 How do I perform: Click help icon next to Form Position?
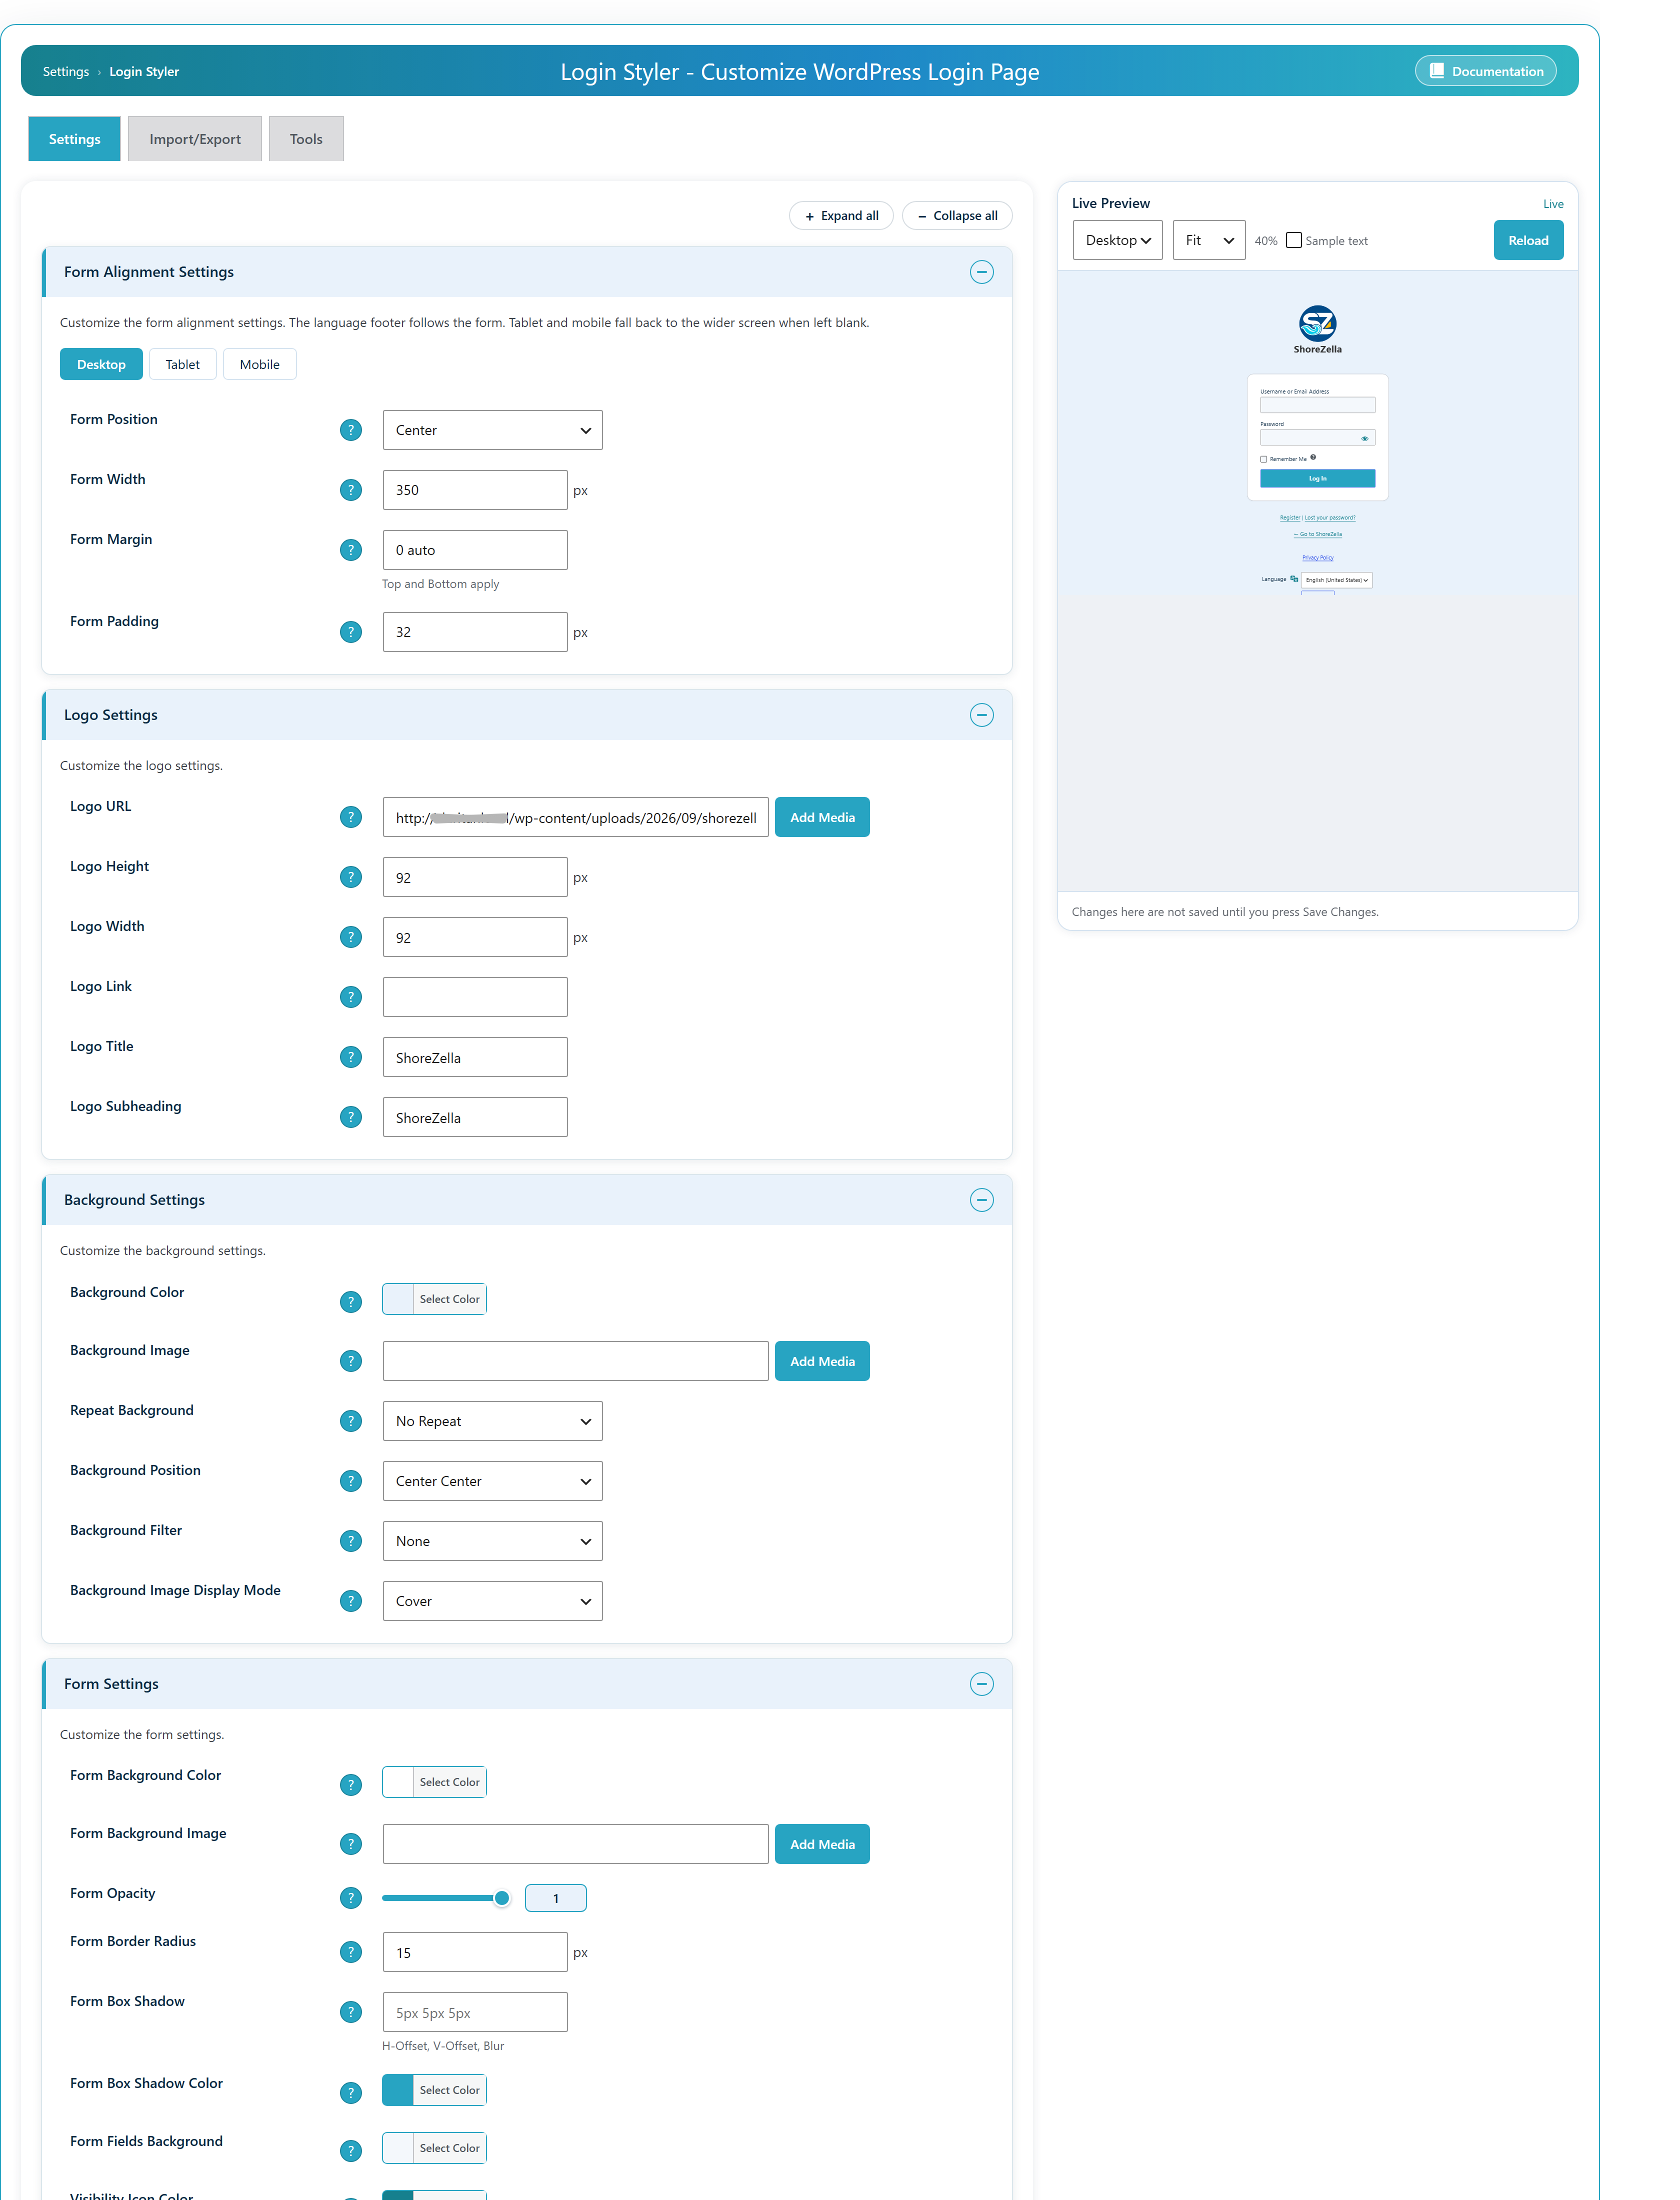[351, 430]
